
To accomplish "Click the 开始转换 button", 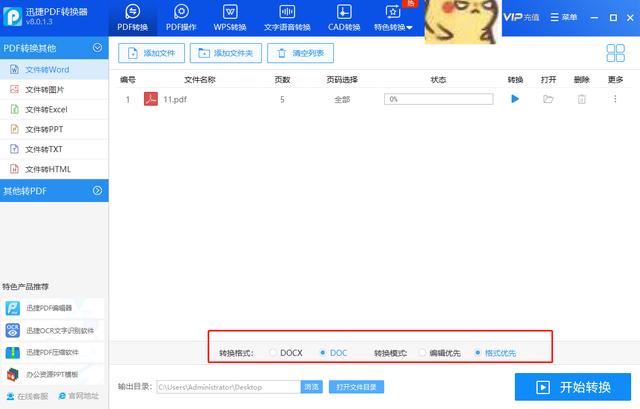I will 573,387.
